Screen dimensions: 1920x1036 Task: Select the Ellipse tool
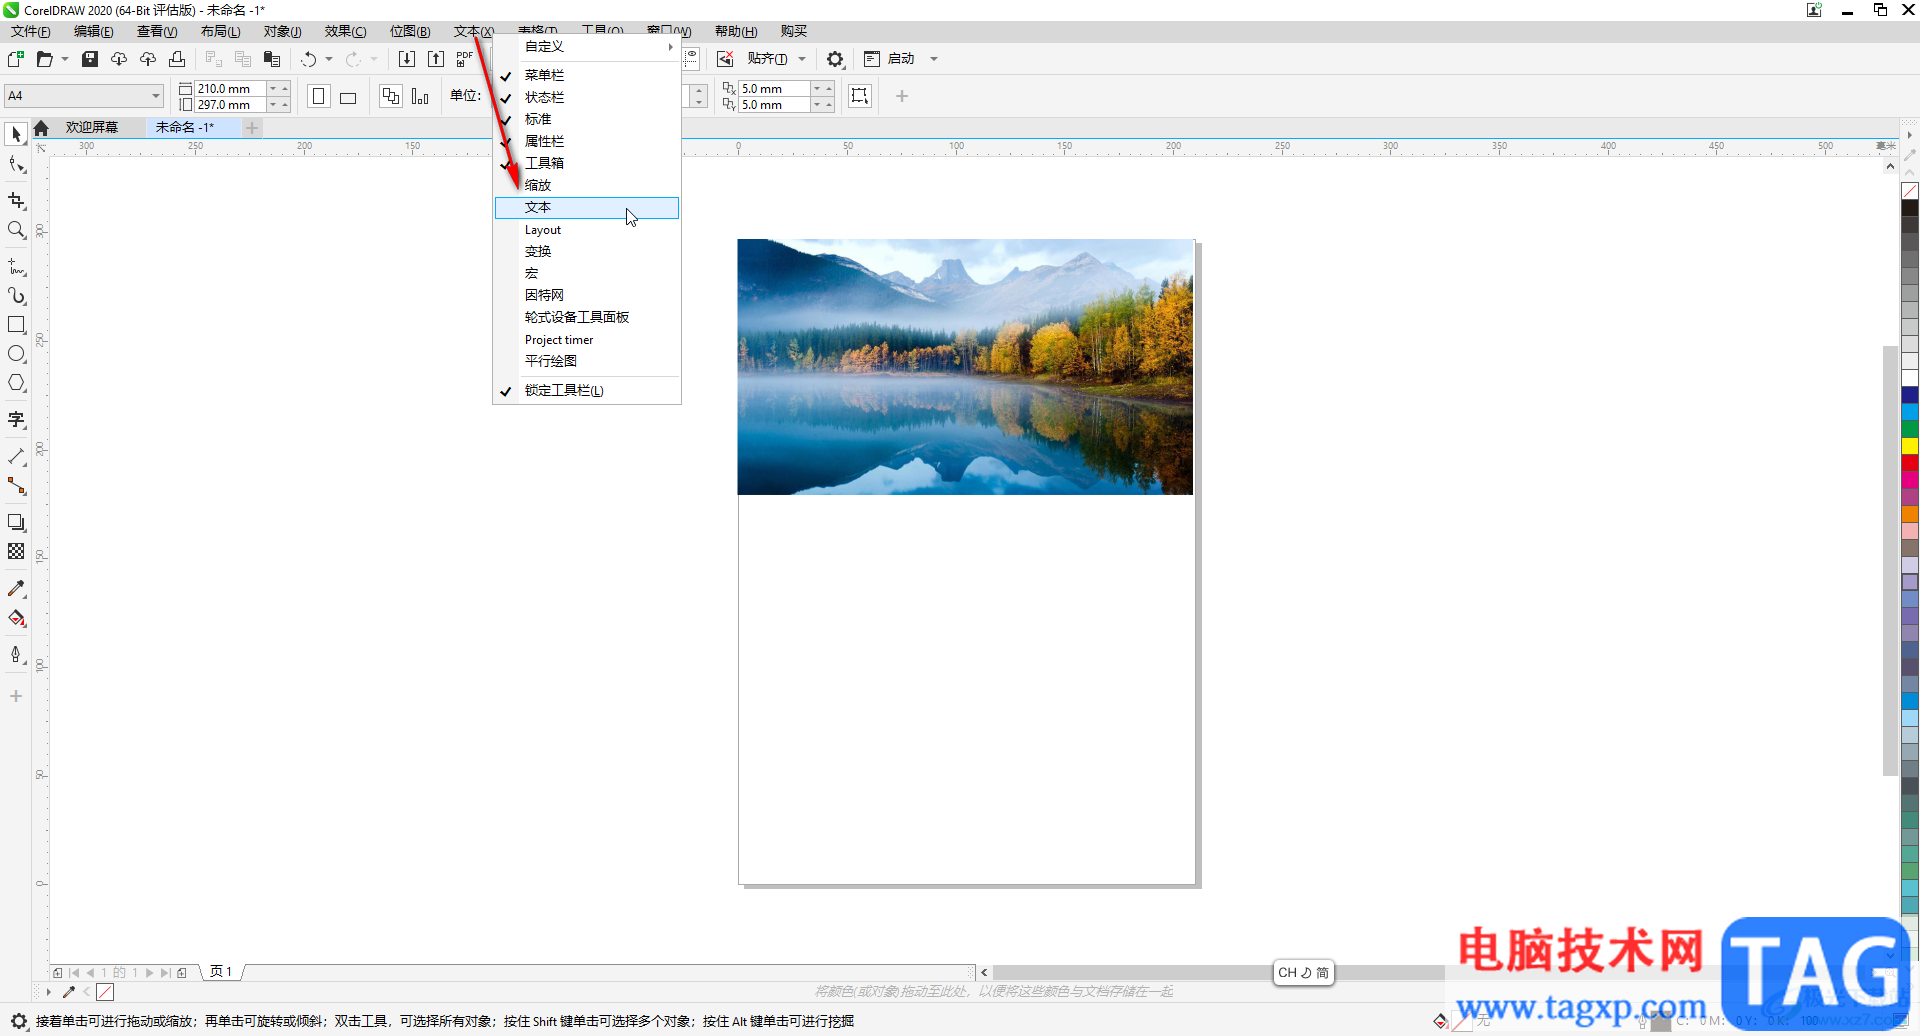16,354
